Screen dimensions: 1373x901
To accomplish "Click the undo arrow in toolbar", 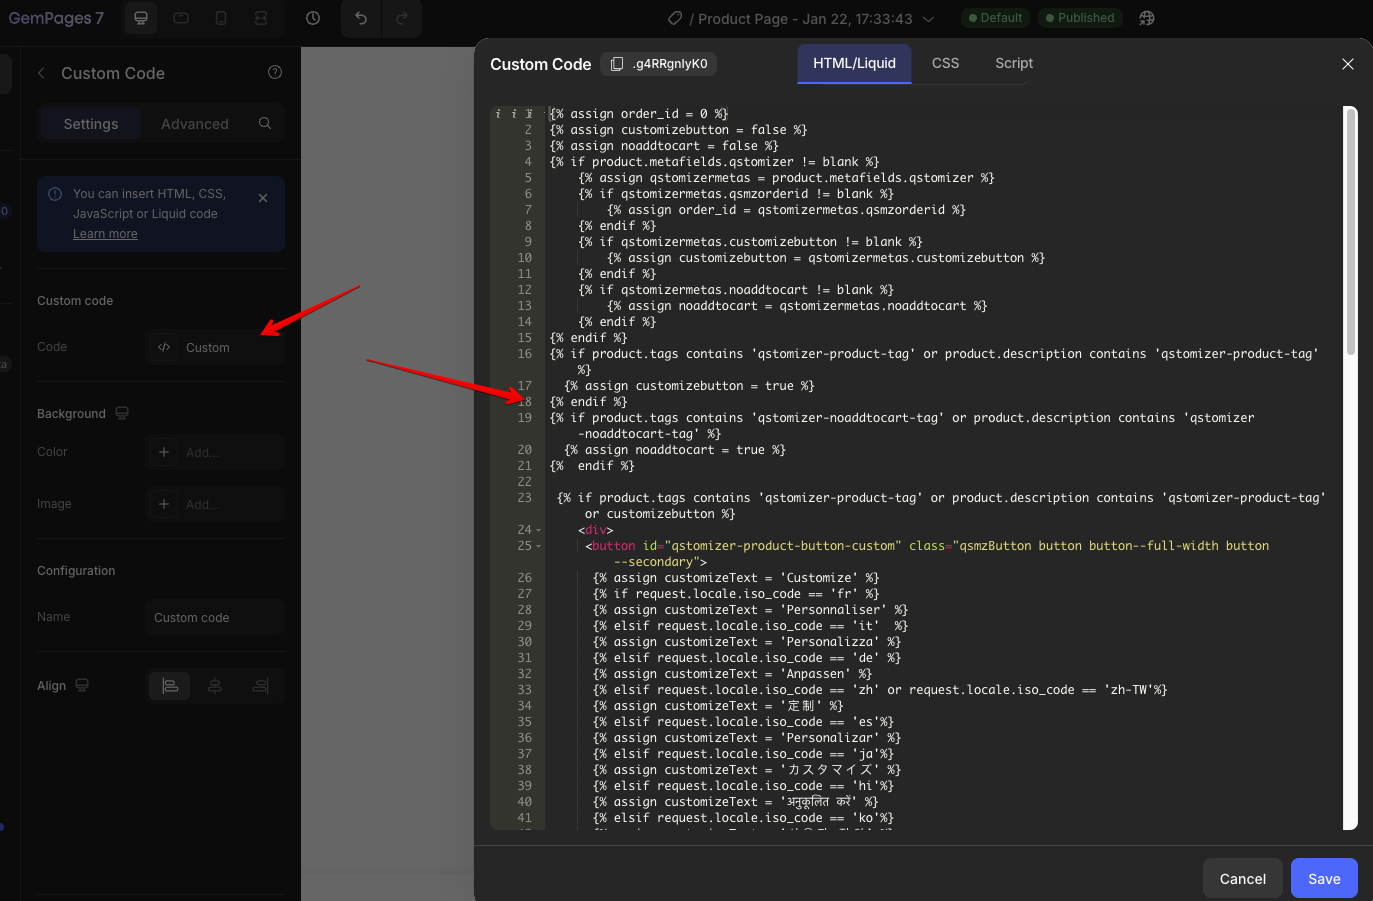I will click(x=361, y=18).
